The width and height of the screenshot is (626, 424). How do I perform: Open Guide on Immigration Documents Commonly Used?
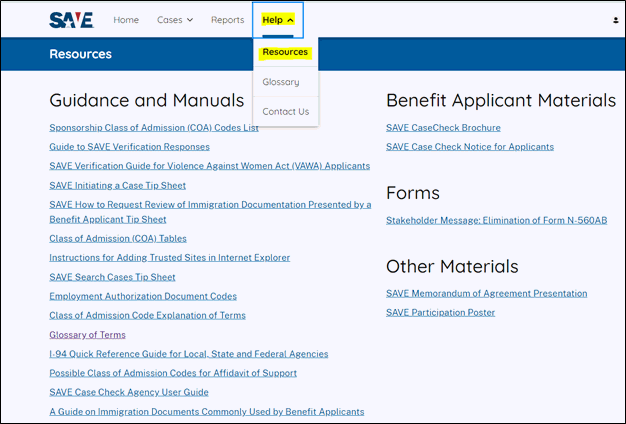(207, 412)
